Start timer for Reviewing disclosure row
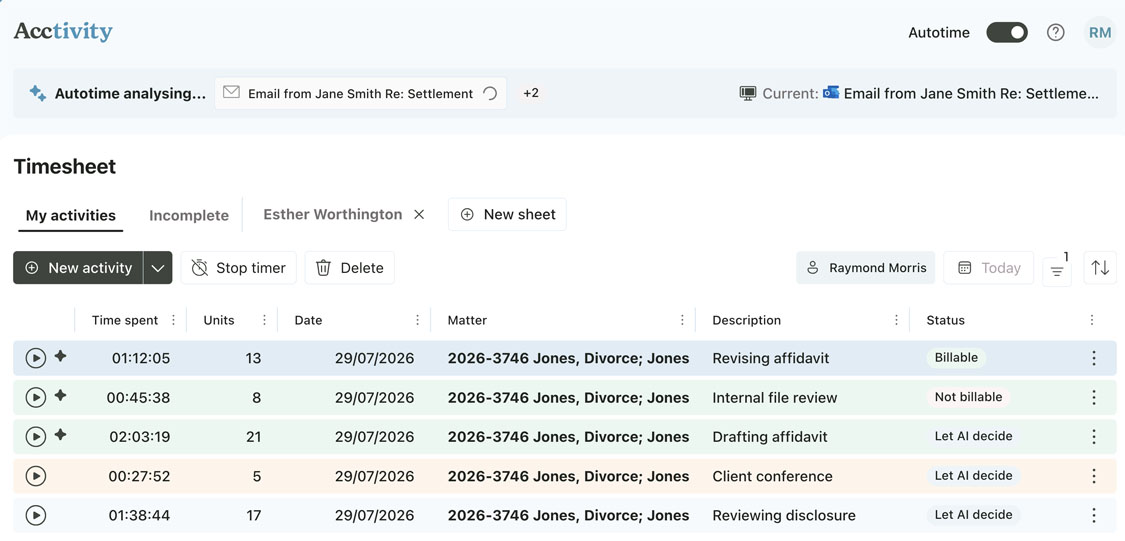 point(36,515)
